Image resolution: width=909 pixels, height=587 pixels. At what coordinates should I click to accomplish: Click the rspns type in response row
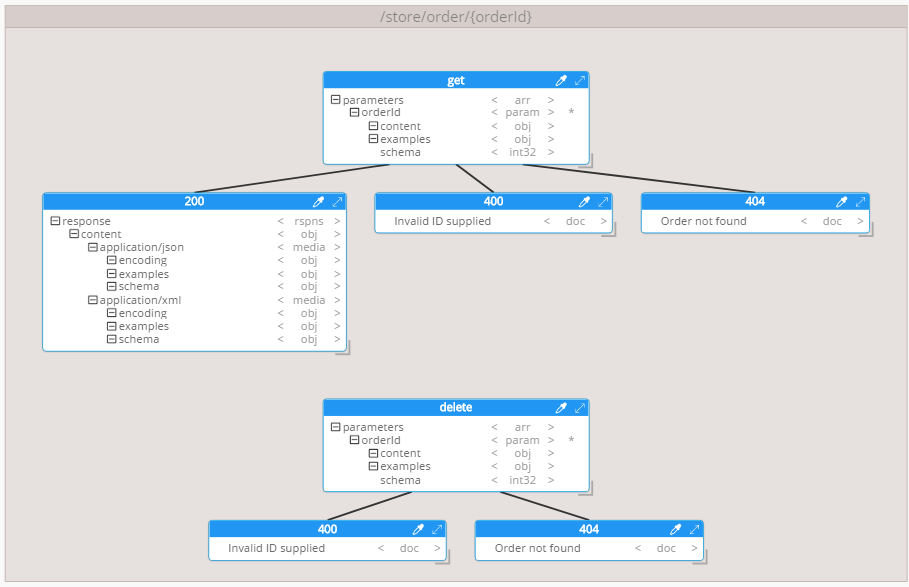tap(308, 221)
